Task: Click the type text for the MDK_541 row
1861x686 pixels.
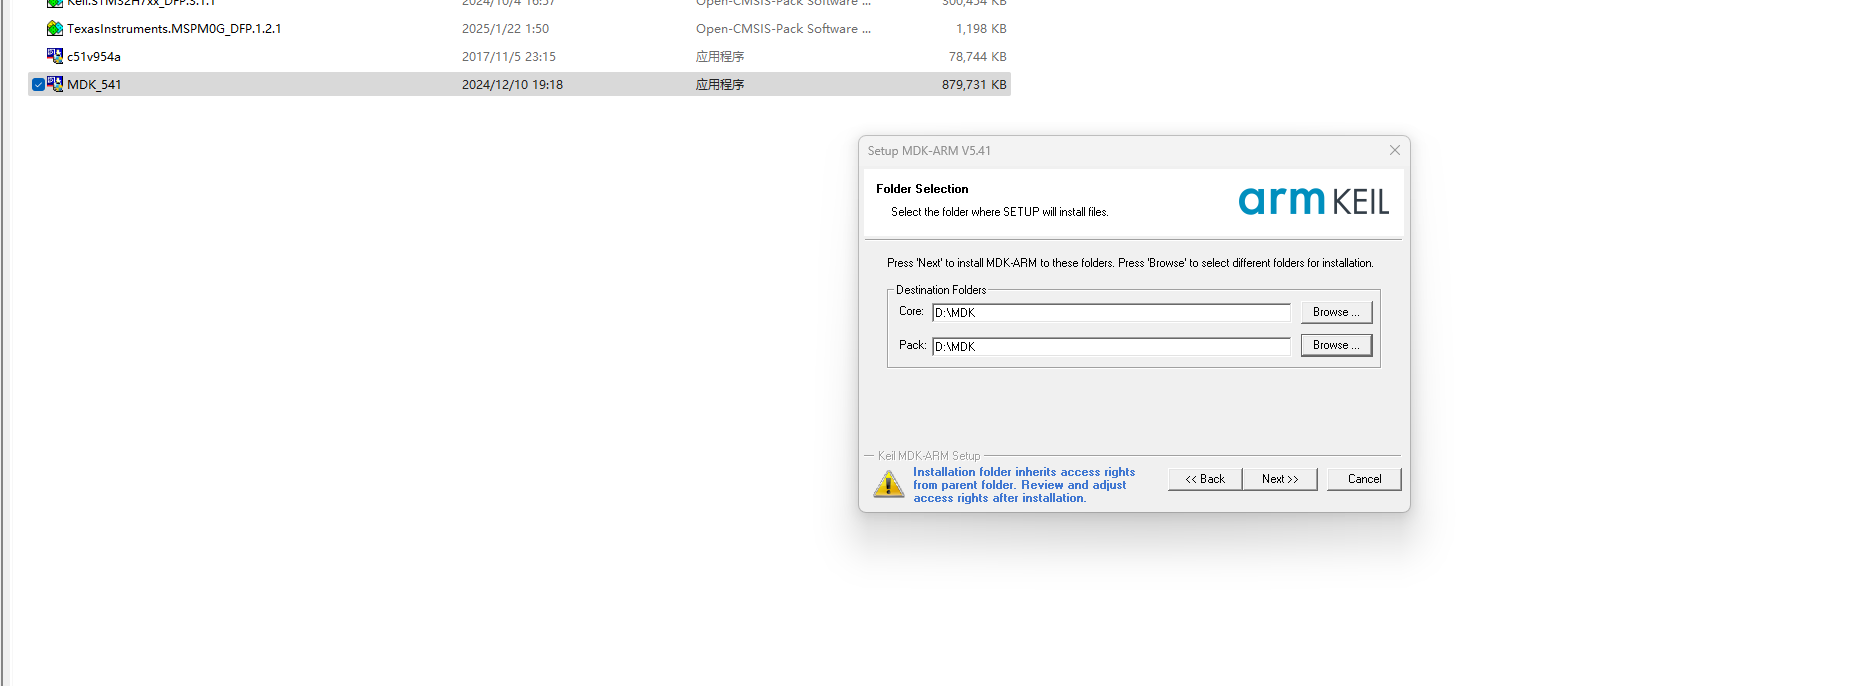Action: [720, 85]
